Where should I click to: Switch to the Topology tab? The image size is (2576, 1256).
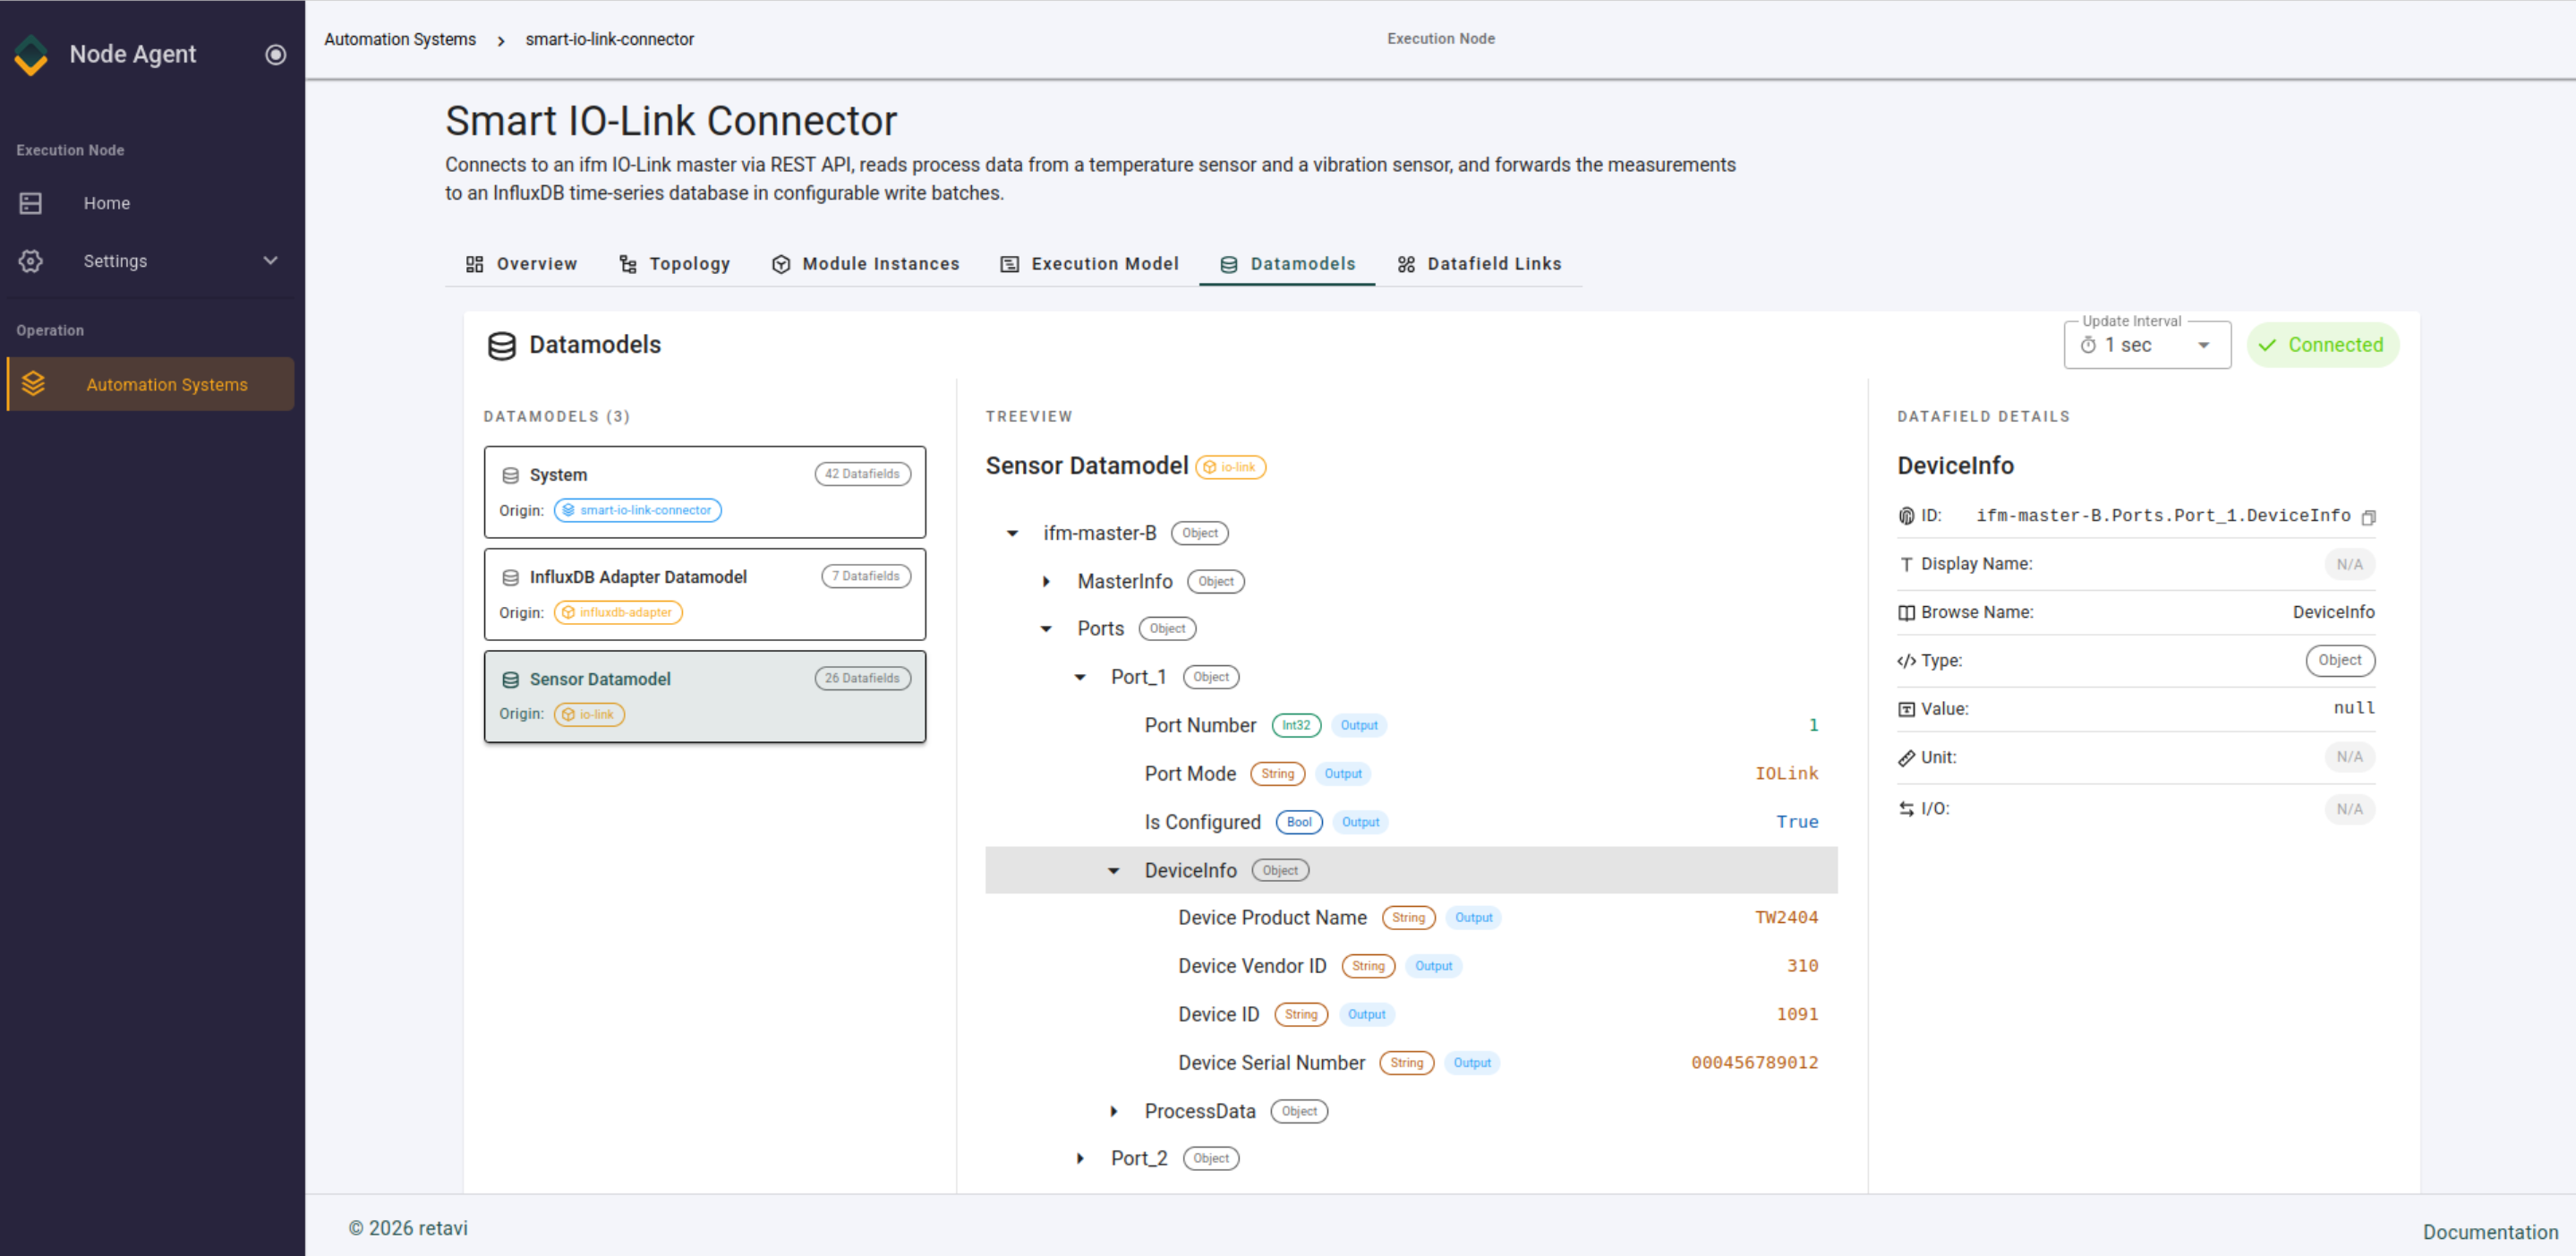674,264
